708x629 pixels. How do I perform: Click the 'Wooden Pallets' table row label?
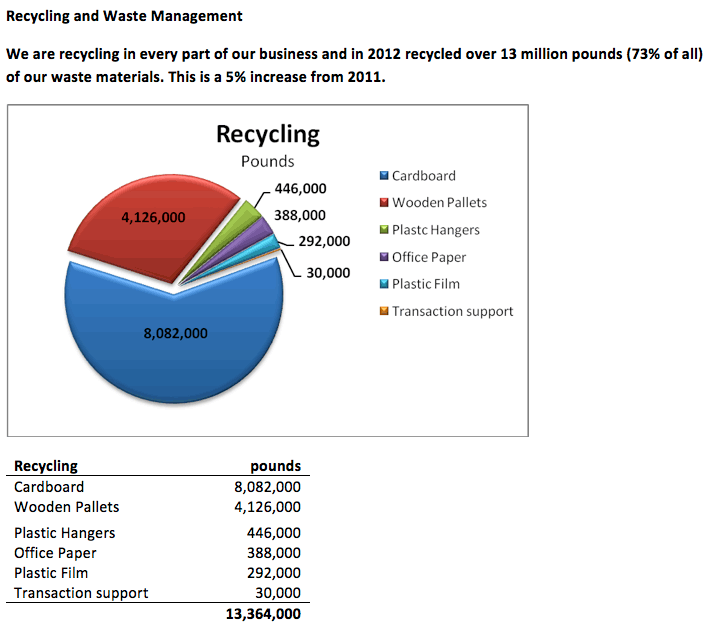pos(66,507)
